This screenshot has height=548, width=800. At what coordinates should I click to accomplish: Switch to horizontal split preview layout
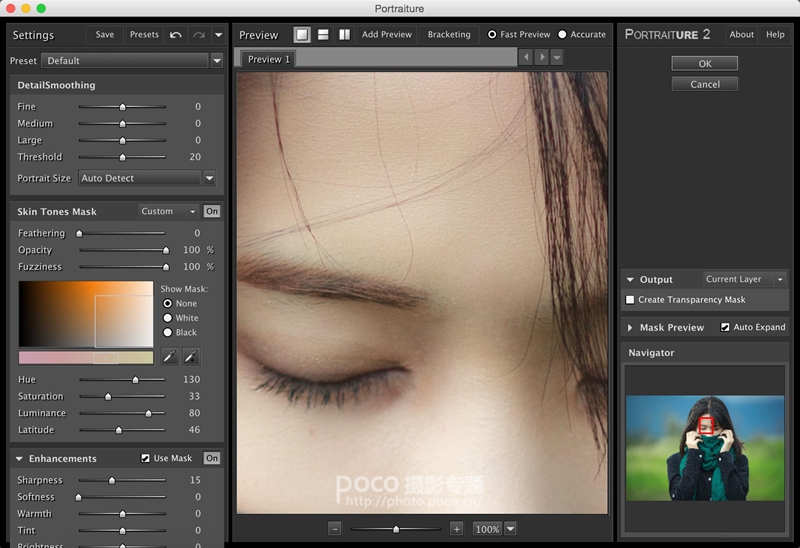click(x=323, y=35)
